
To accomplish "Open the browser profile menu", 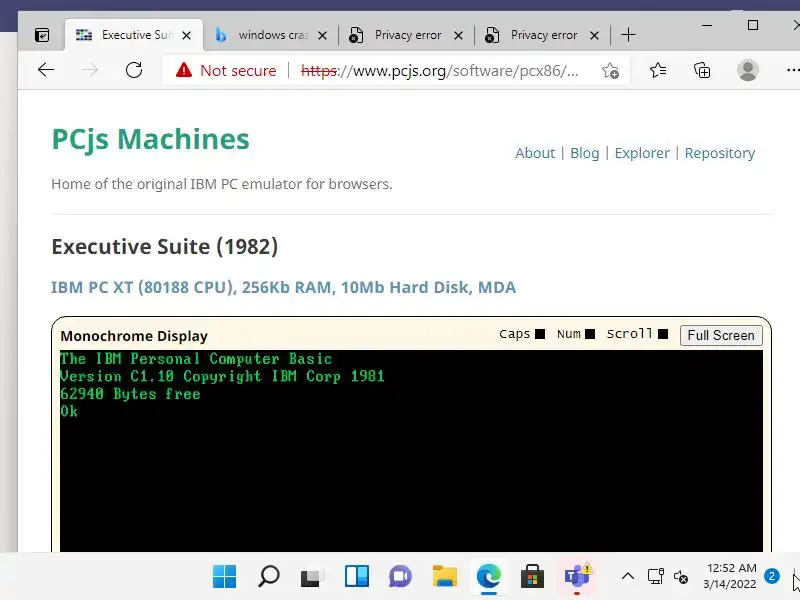I will pyautogui.click(x=747, y=70).
